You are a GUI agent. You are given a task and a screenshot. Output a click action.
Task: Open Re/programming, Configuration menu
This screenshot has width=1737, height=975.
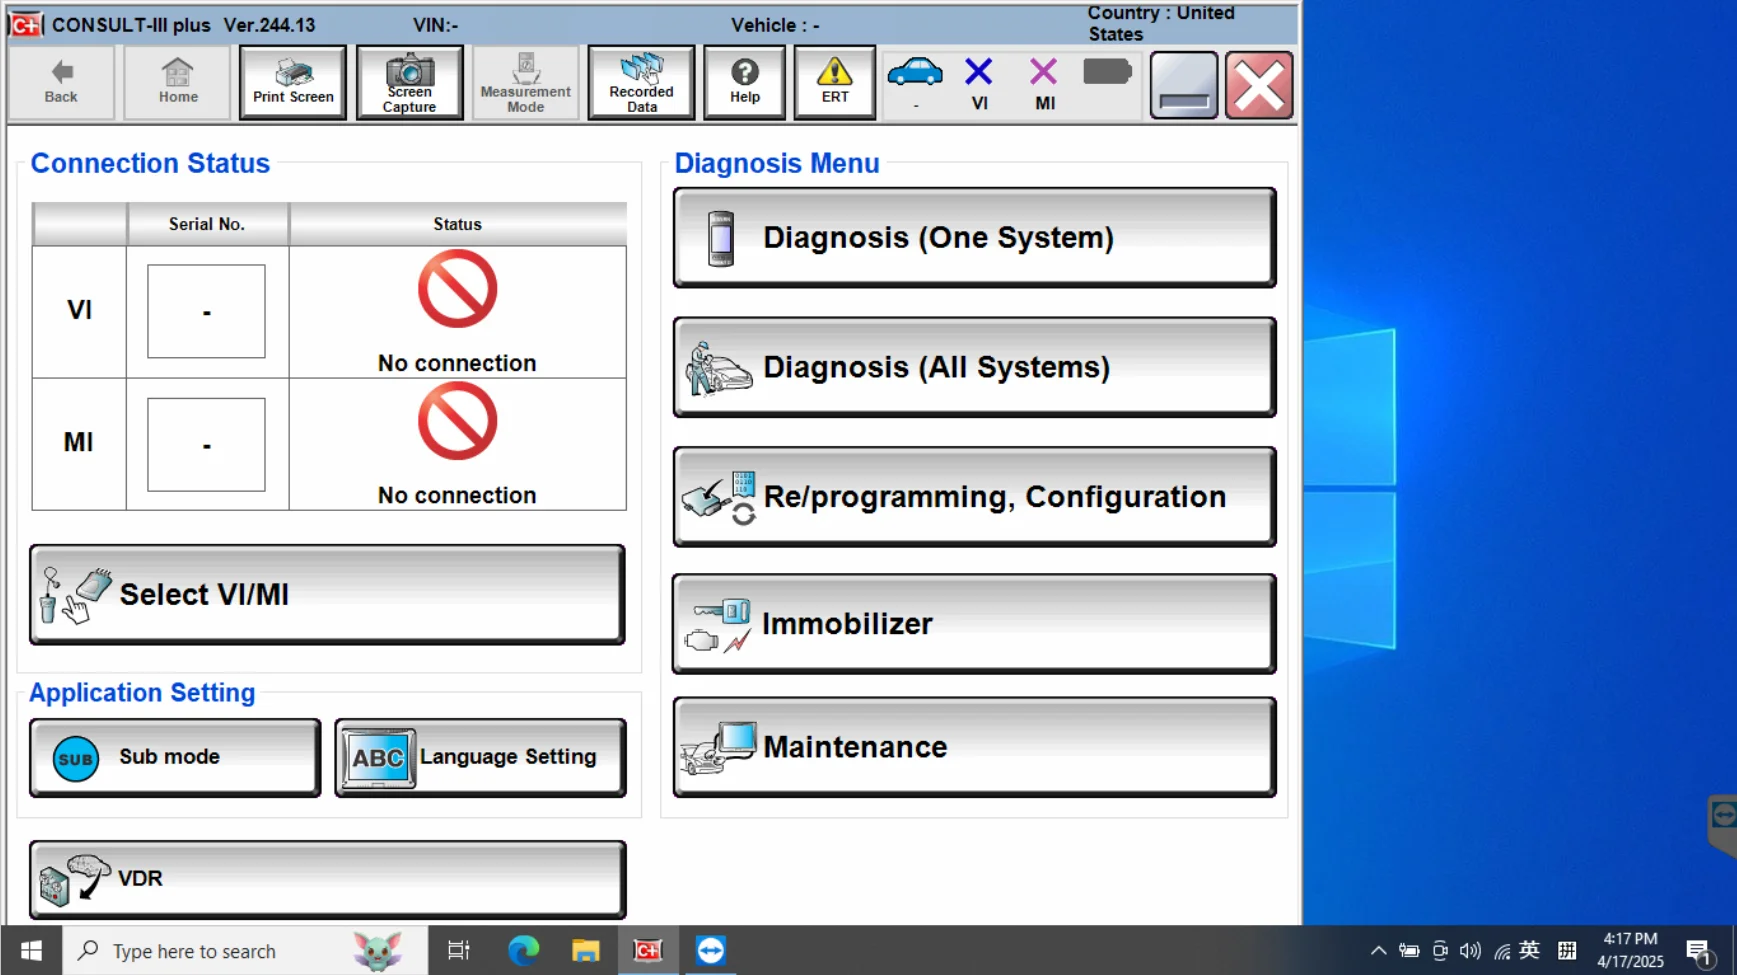(x=974, y=497)
